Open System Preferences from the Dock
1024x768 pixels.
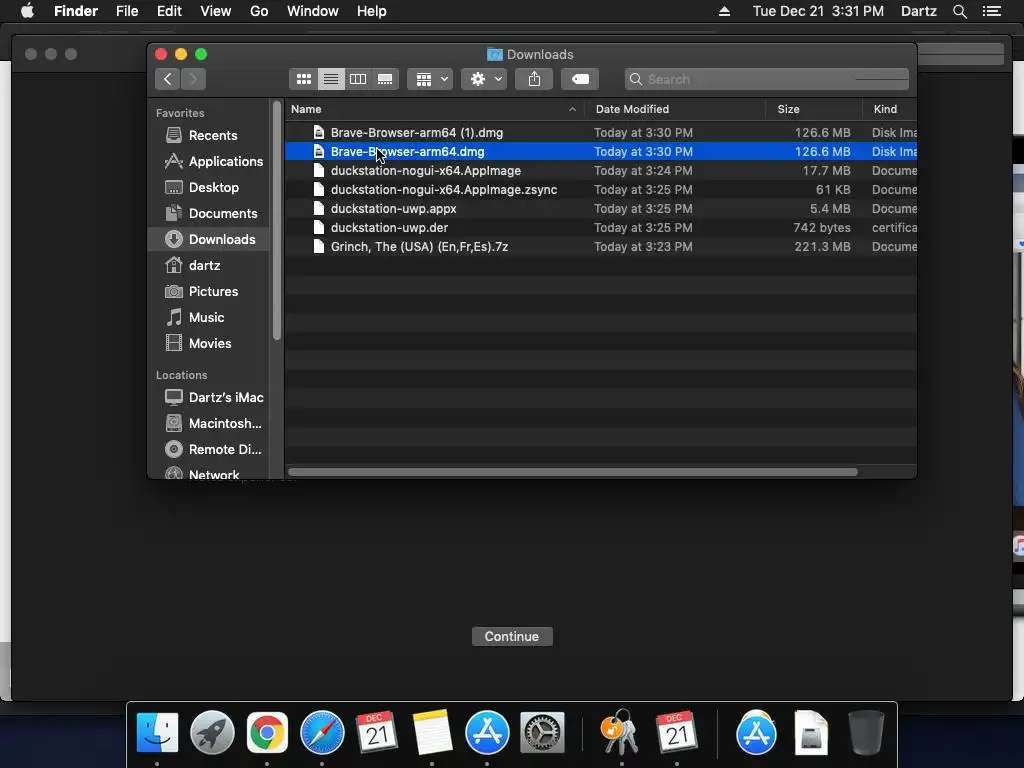tap(542, 733)
